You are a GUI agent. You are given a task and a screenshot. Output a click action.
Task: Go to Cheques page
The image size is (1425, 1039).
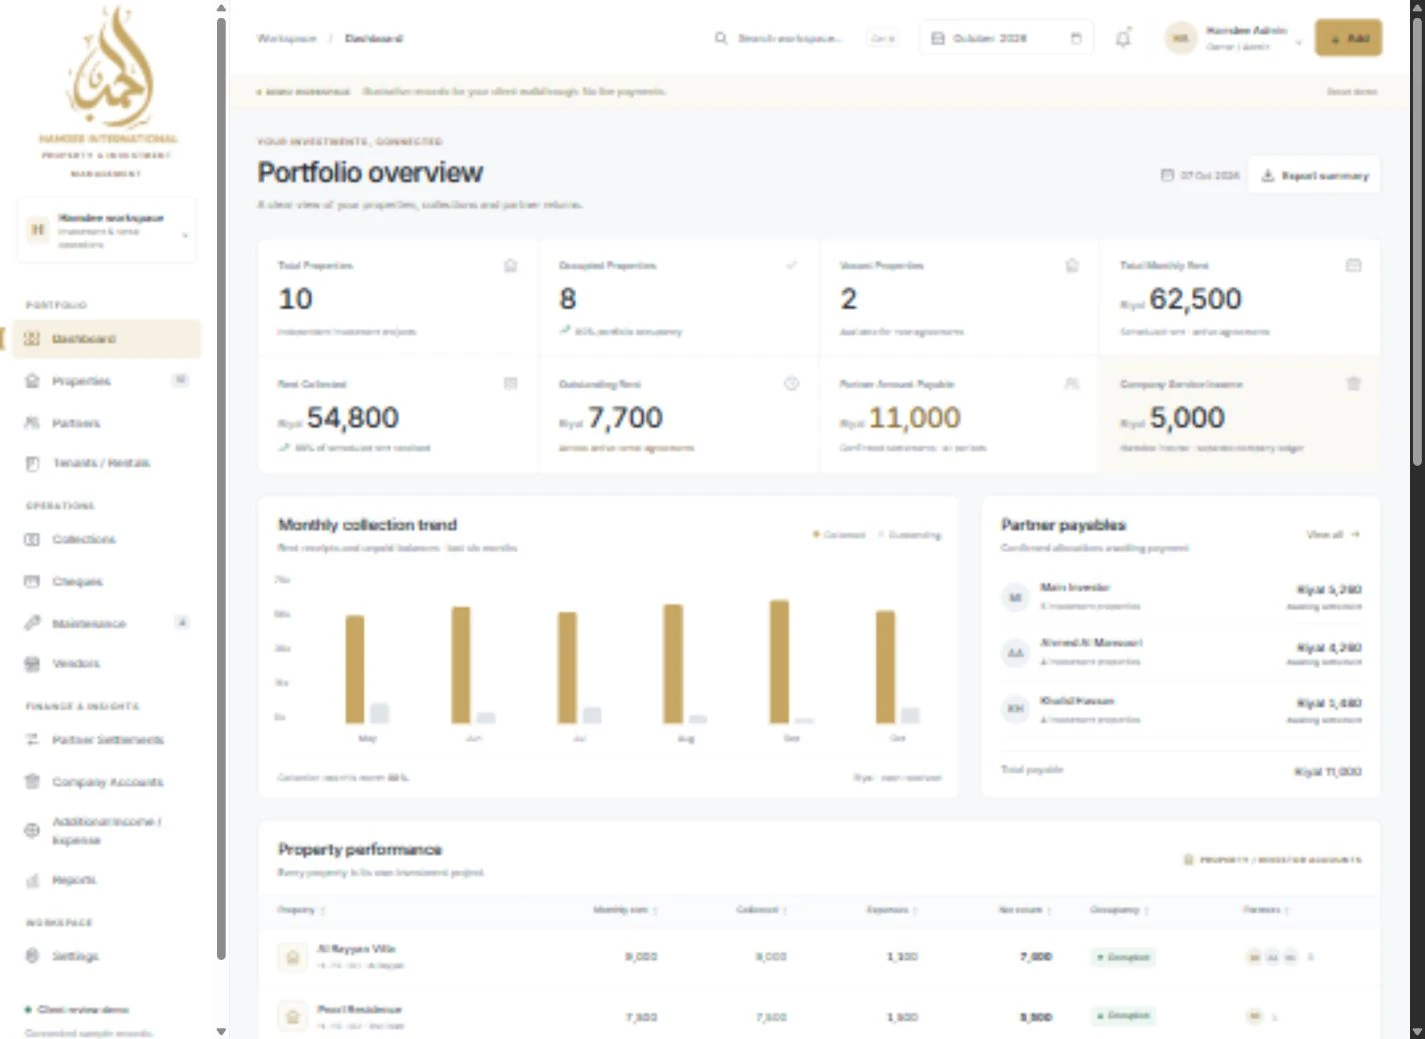pyautogui.click(x=106, y=581)
